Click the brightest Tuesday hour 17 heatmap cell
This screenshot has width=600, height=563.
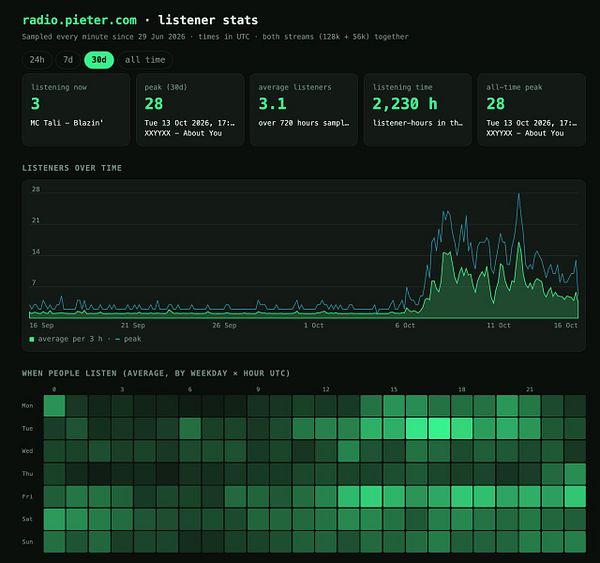(439, 428)
